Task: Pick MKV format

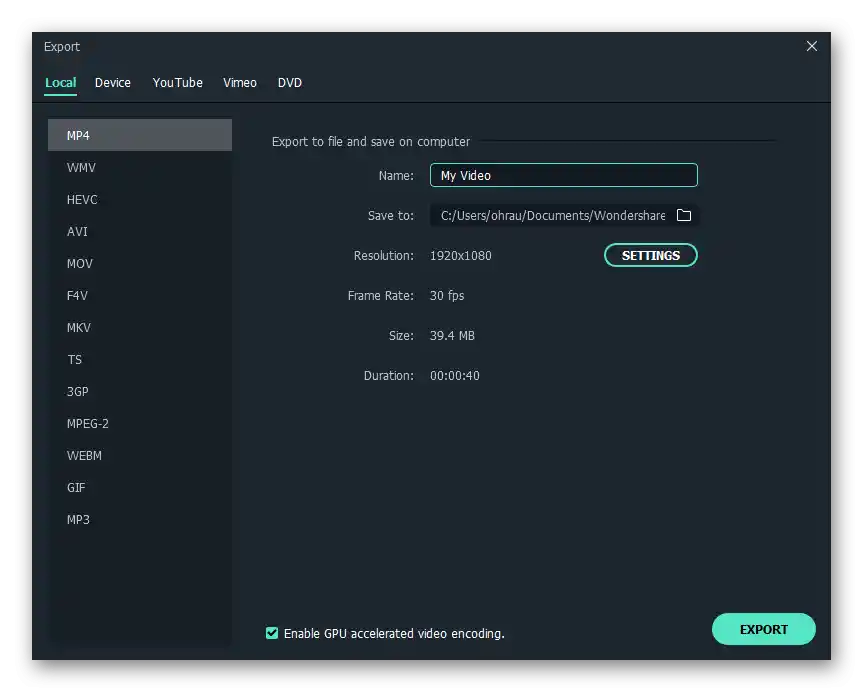Action: (140, 327)
